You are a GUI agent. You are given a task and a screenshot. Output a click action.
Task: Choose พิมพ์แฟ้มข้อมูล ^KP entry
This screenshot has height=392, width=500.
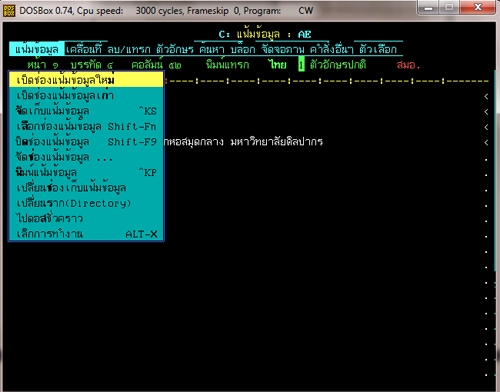point(86,172)
